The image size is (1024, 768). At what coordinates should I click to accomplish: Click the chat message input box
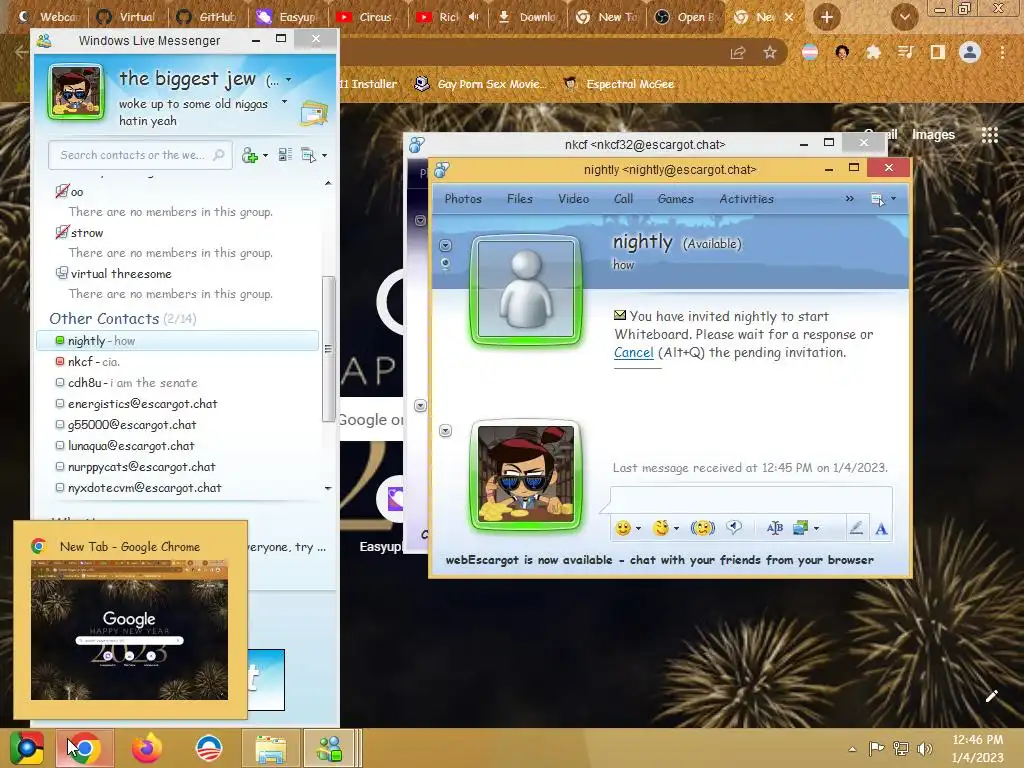coord(751,500)
